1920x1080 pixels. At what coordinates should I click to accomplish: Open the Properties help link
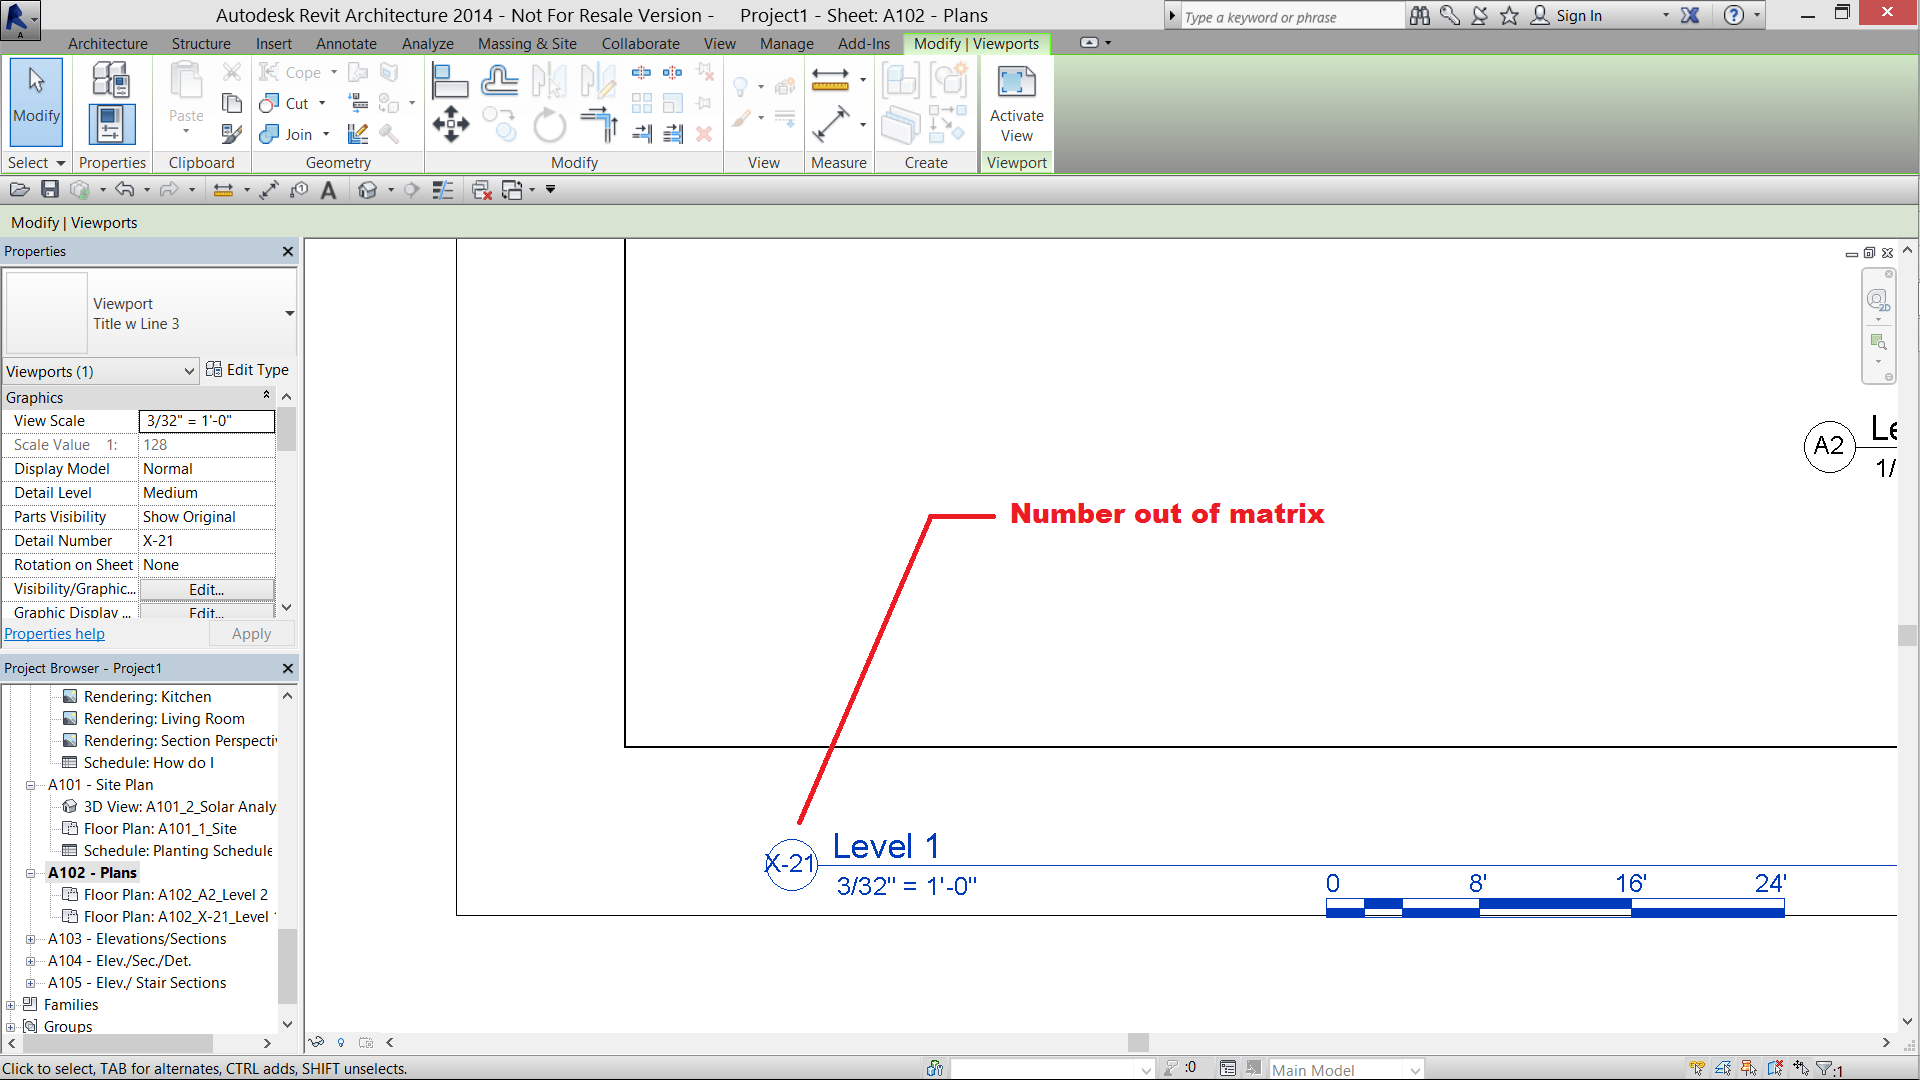(54, 634)
